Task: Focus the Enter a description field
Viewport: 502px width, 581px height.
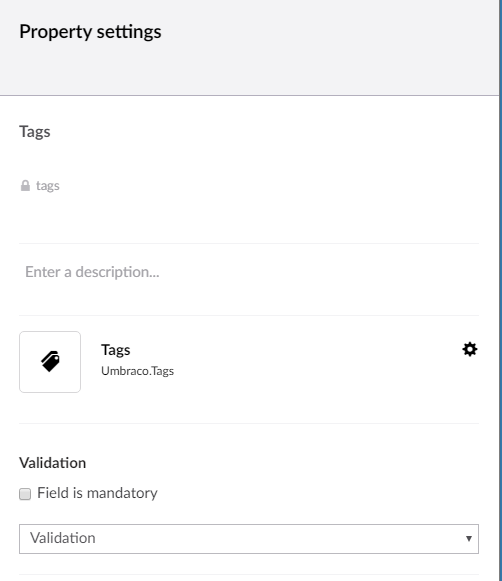Action: pyautogui.click(x=249, y=272)
